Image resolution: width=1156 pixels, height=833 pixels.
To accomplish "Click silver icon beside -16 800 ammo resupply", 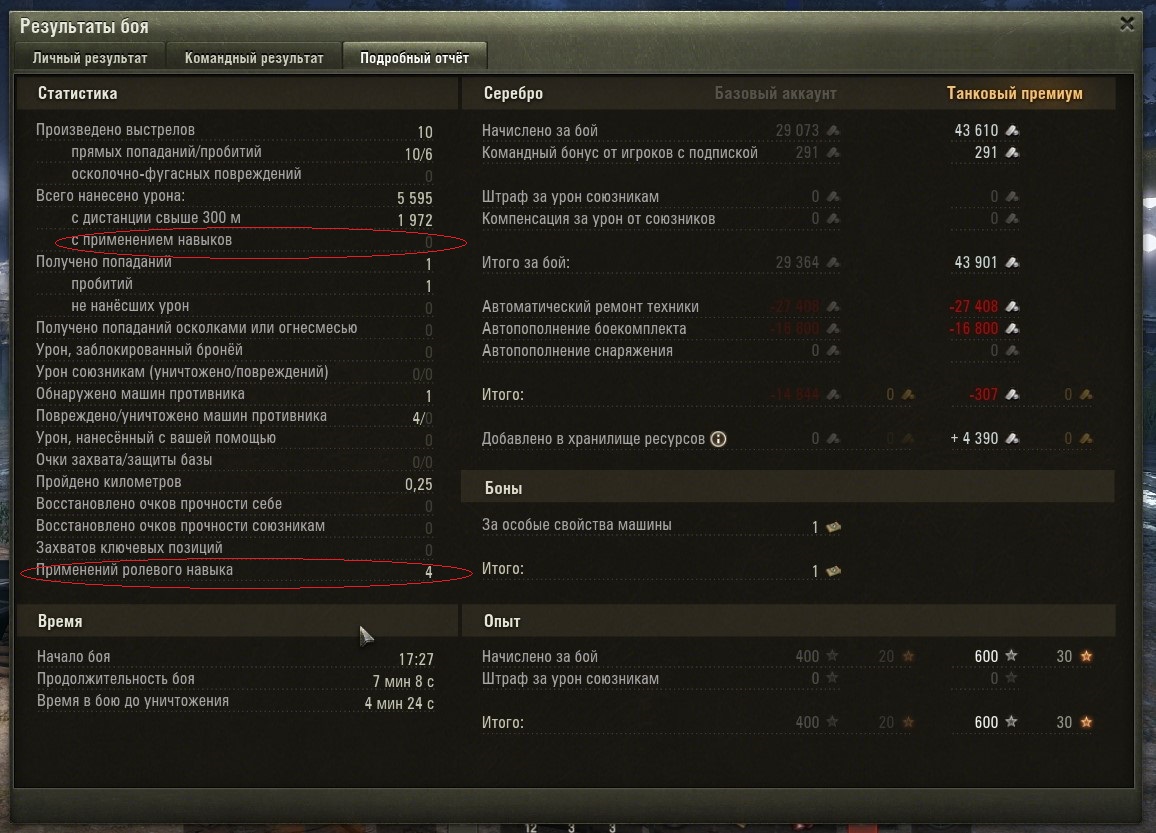I will coord(1012,329).
